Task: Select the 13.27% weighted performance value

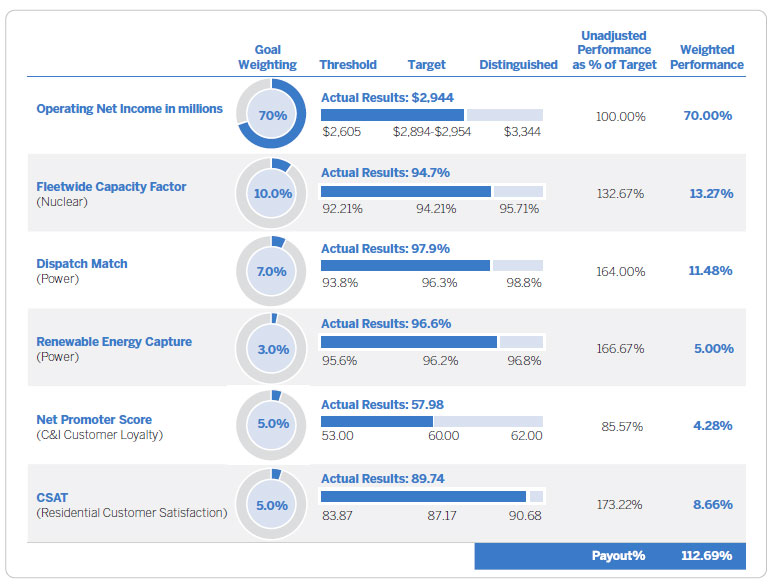Action: click(x=710, y=193)
